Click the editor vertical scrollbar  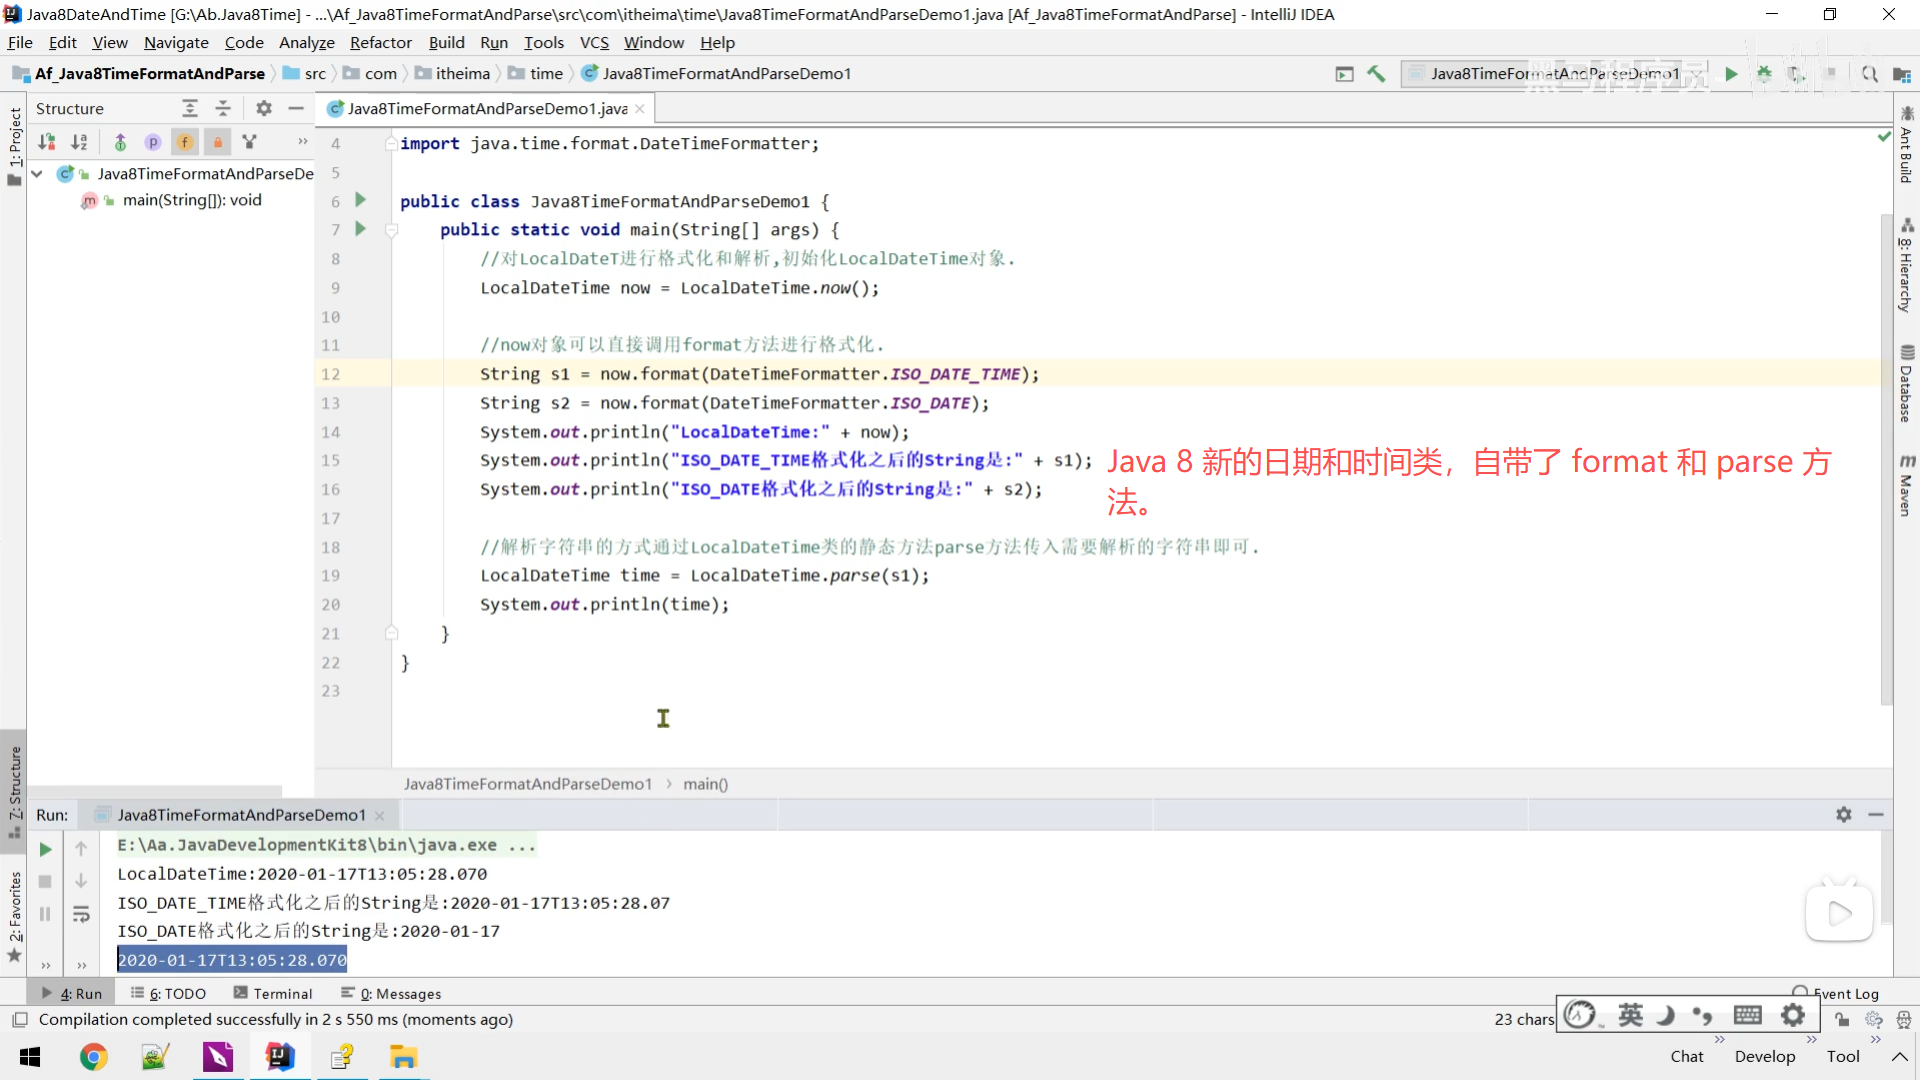click(x=1885, y=450)
